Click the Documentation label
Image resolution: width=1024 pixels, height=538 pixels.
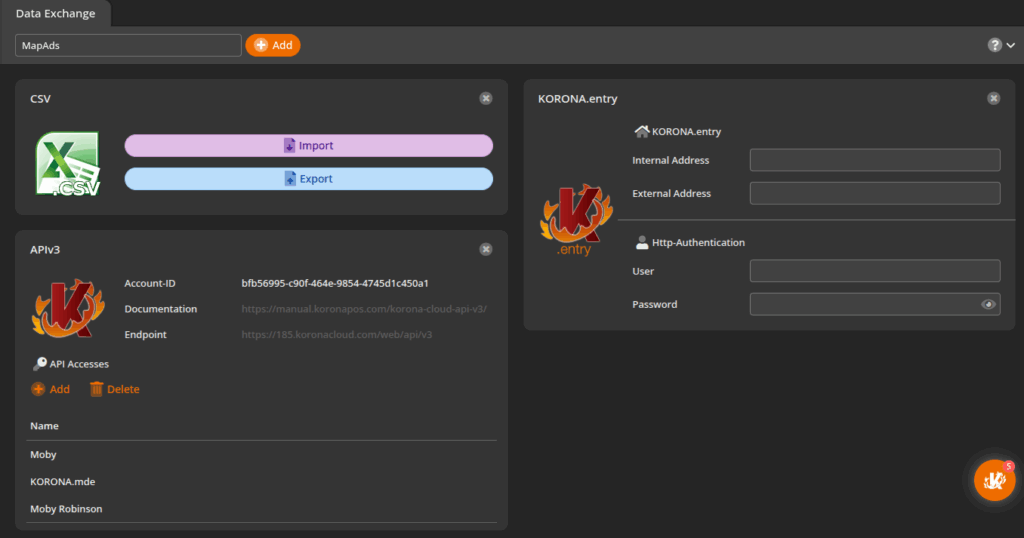tap(161, 309)
